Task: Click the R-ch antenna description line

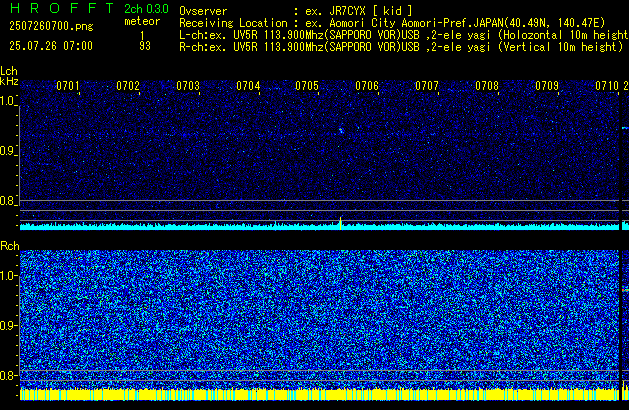Action: 401,47
